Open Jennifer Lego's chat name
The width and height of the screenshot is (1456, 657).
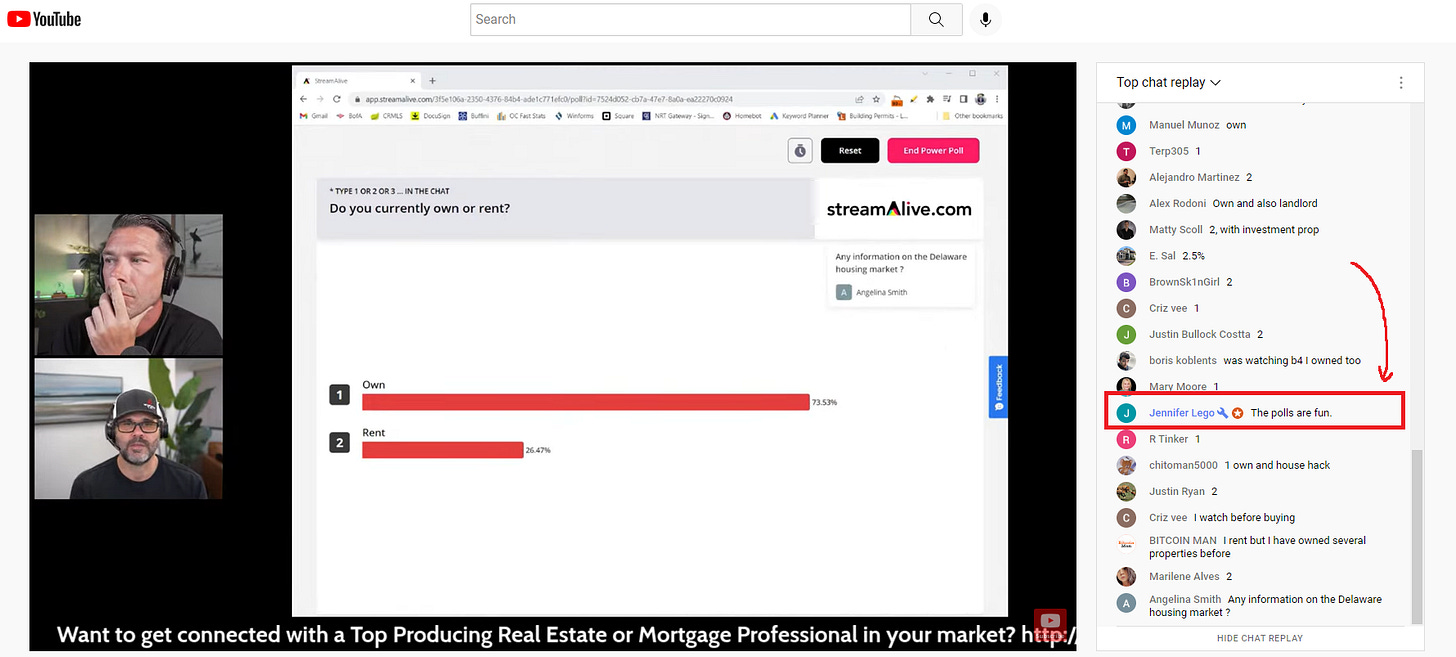point(1181,413)
